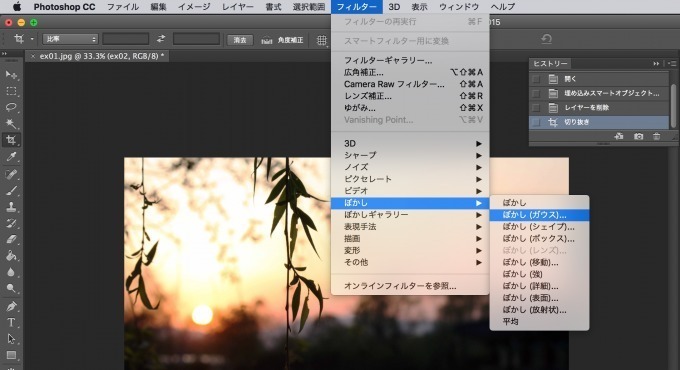680x370 pixels.
Task: Choose ぼかし (ガウス)... from submenu
Action: 539,215
